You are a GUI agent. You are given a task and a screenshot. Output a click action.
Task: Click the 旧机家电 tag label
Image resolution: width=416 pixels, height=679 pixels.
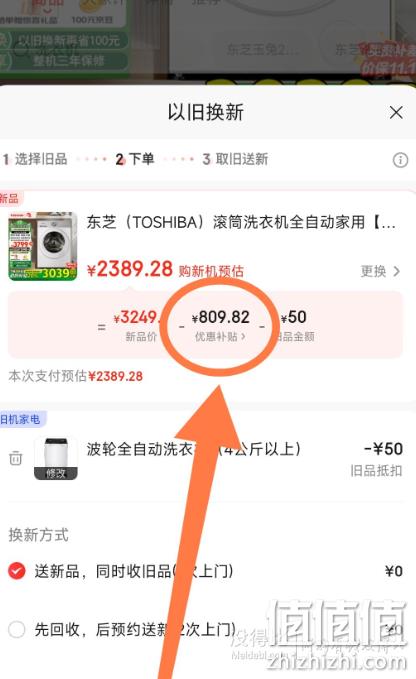click(20, 419)
